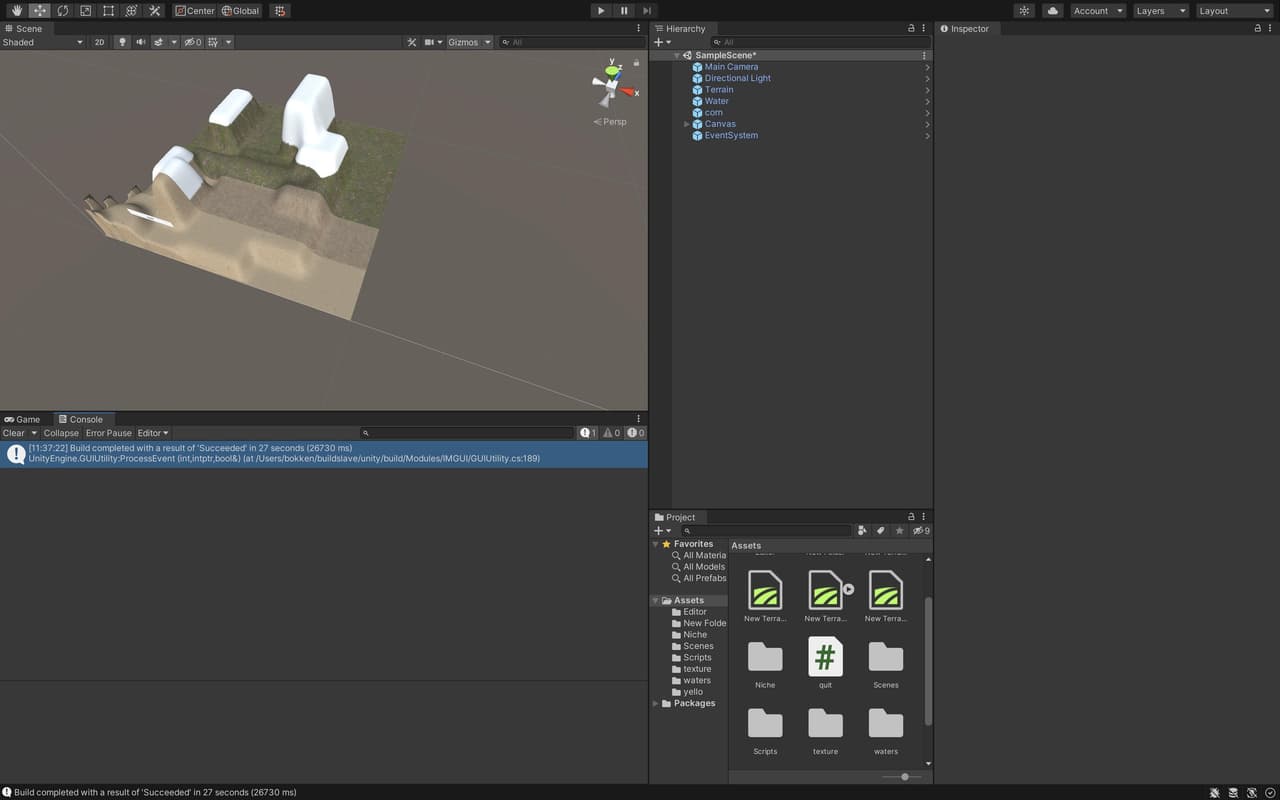Click the Scene view search field
This screenshot has height=800, width=1280.
click(x=570, y=42)
